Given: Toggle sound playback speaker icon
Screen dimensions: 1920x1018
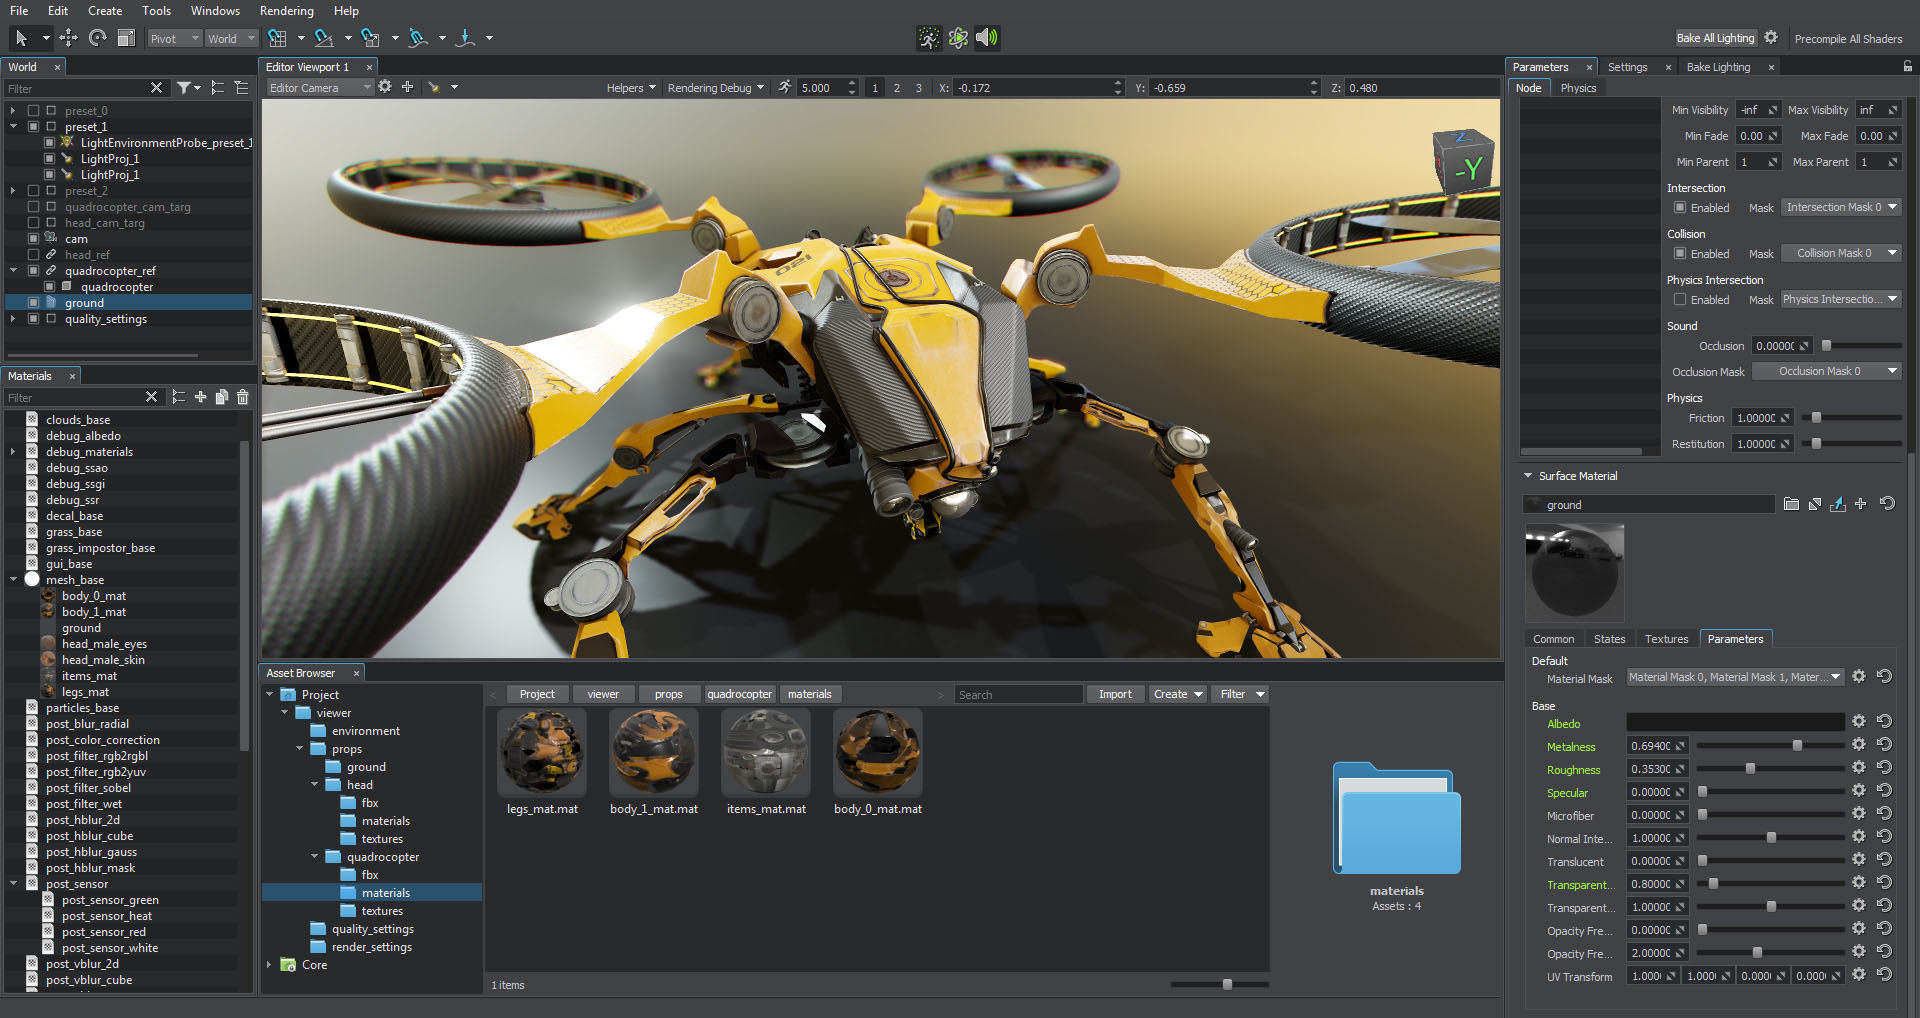Looking at the screenshot, I should 986,38.
